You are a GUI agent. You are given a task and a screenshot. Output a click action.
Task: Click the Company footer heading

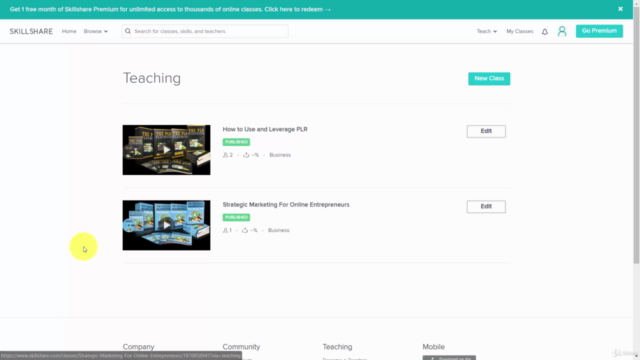tap(138, 347)
